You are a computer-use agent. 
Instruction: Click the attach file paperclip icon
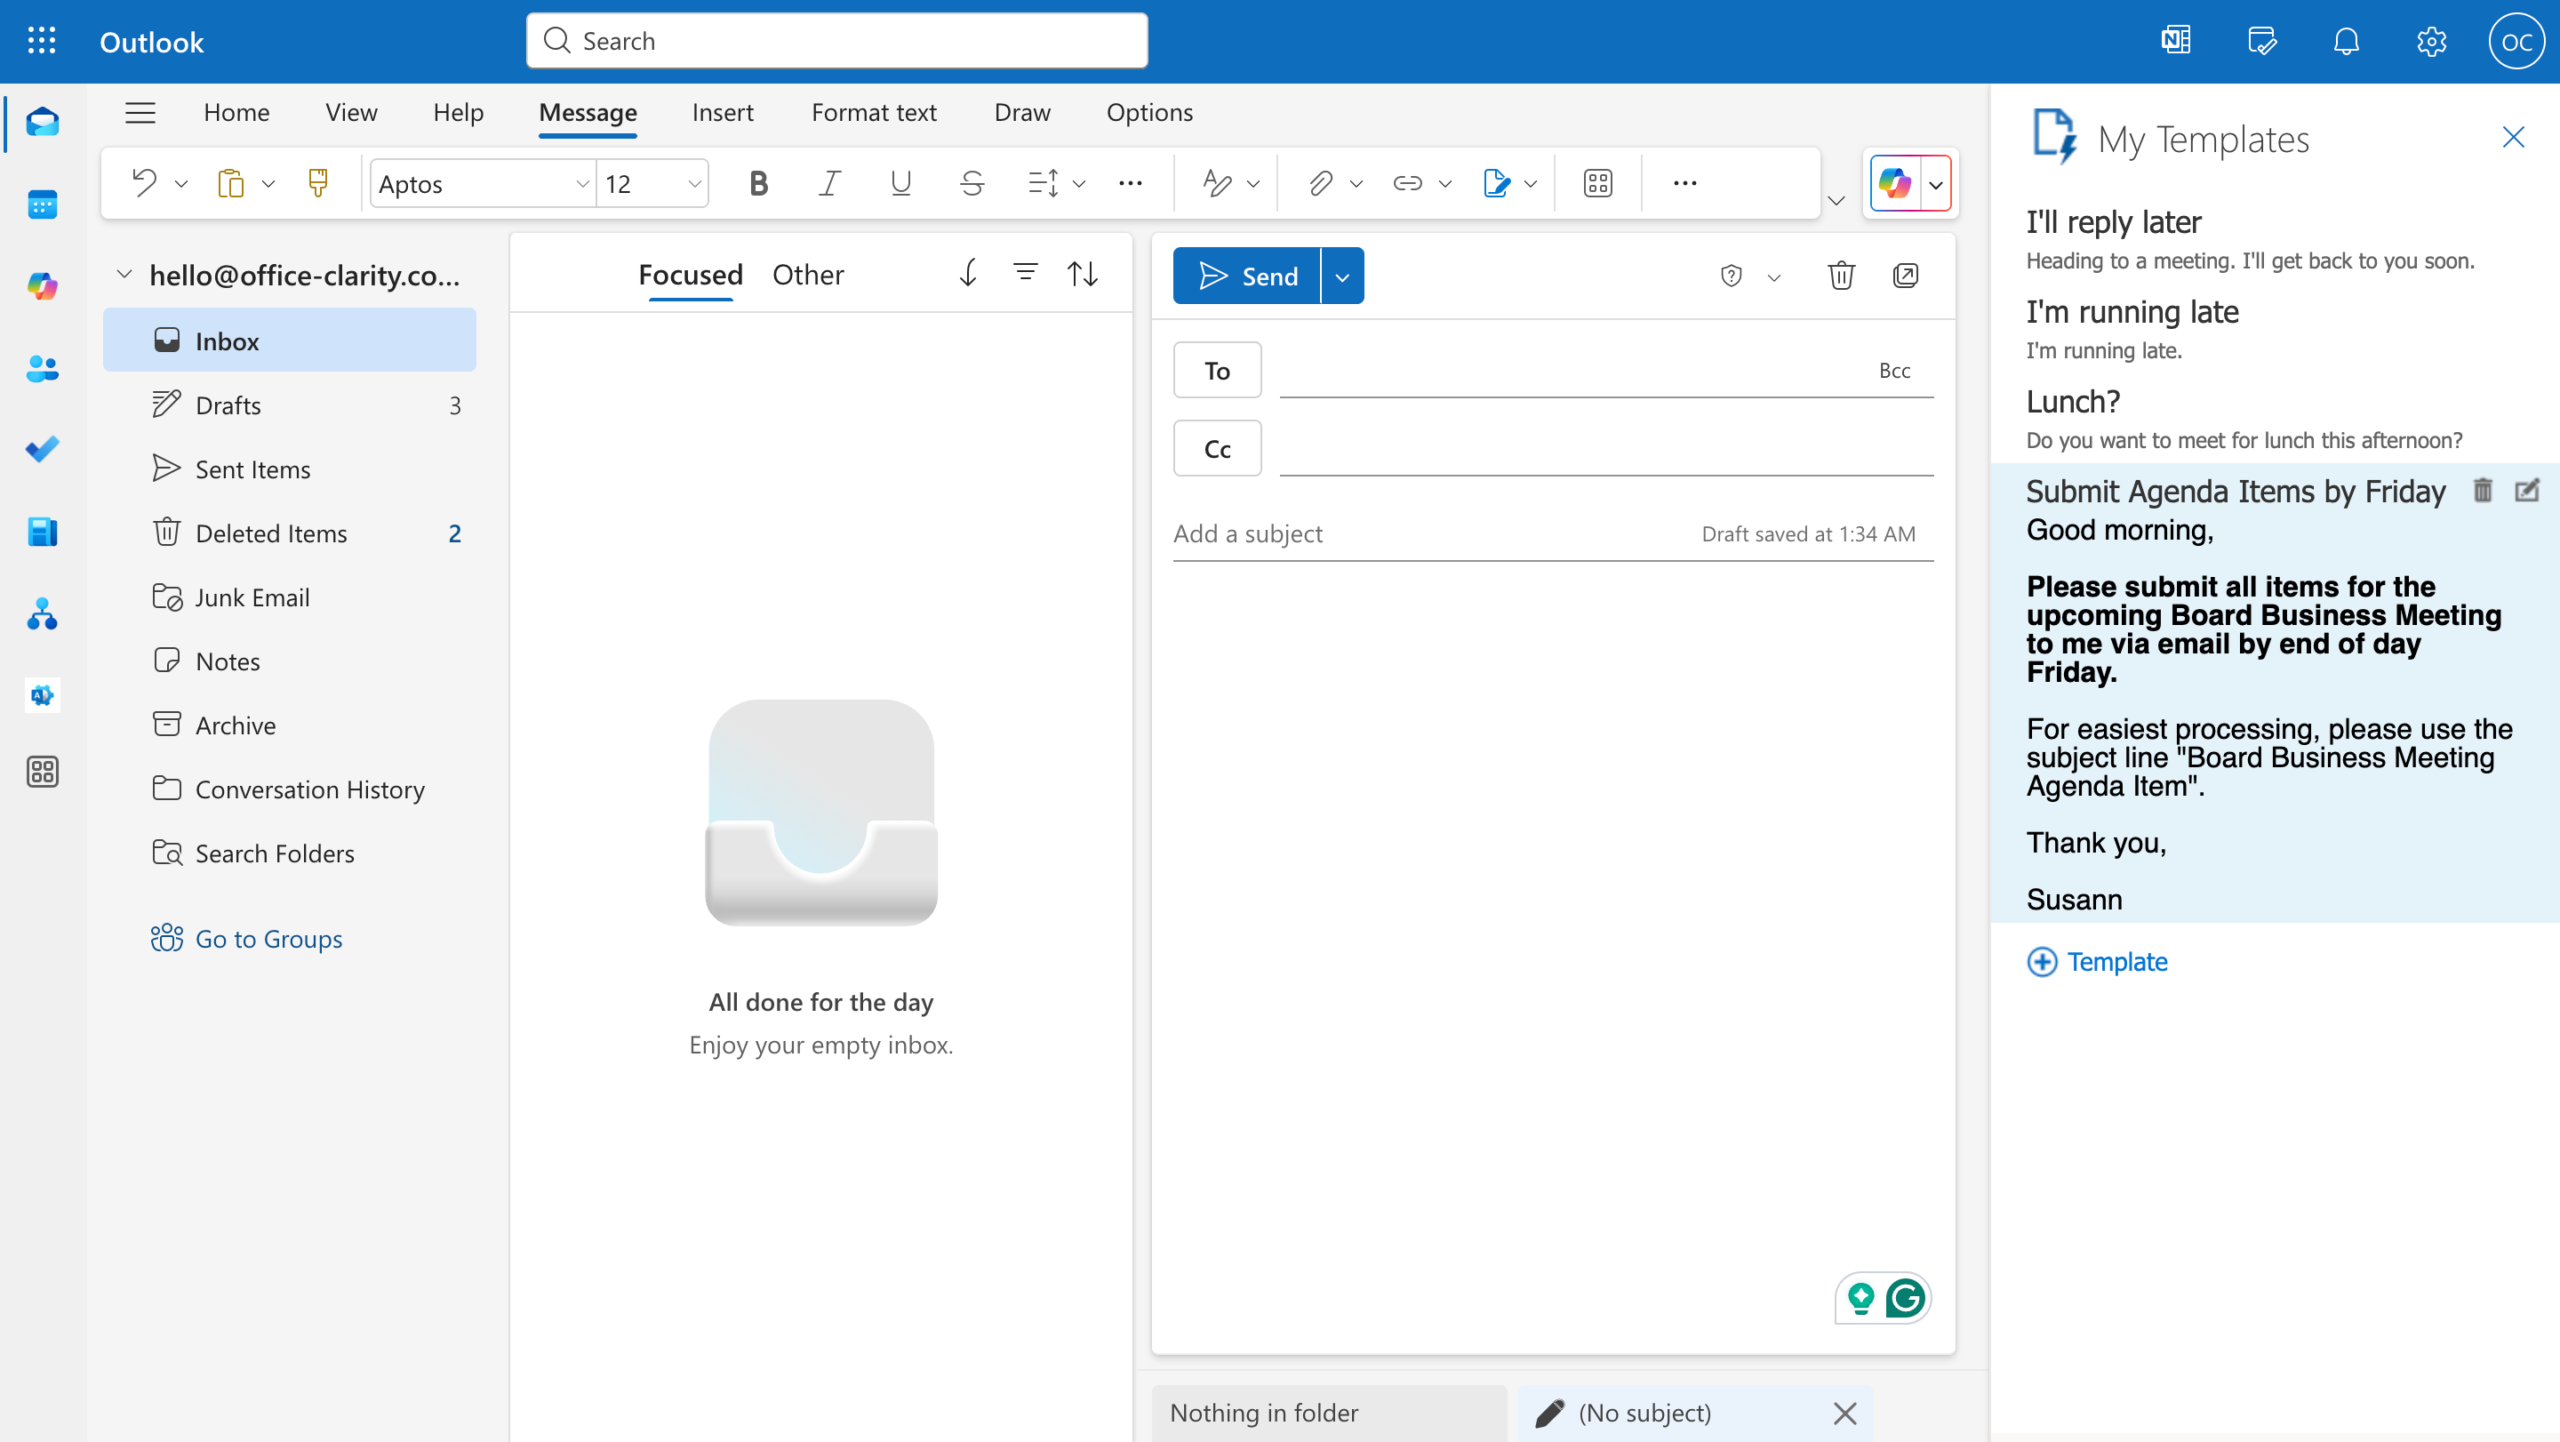point(1320,183)
